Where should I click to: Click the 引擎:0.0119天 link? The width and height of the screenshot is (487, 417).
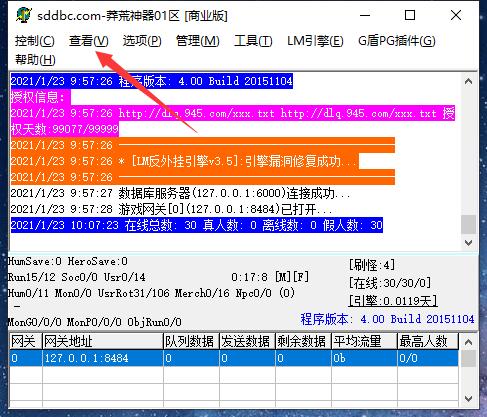(393, 301)
